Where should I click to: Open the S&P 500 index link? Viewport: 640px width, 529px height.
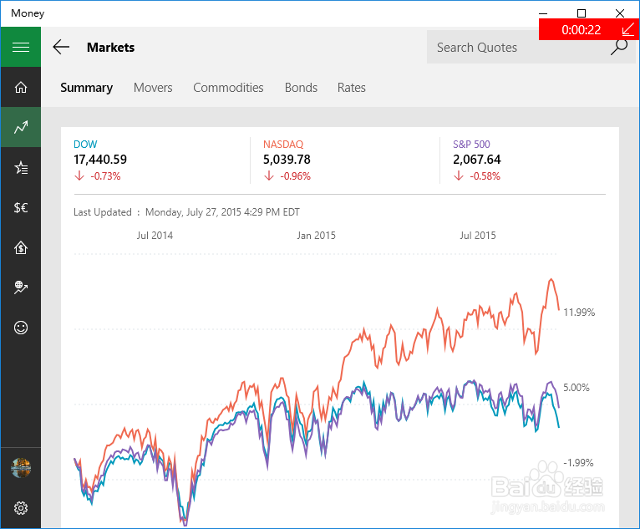pos(471,144)
